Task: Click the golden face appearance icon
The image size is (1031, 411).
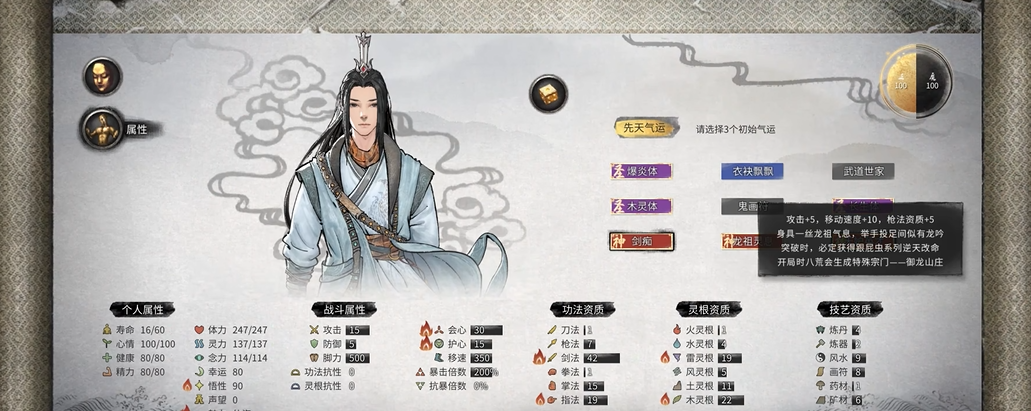Action: point(102,76)
